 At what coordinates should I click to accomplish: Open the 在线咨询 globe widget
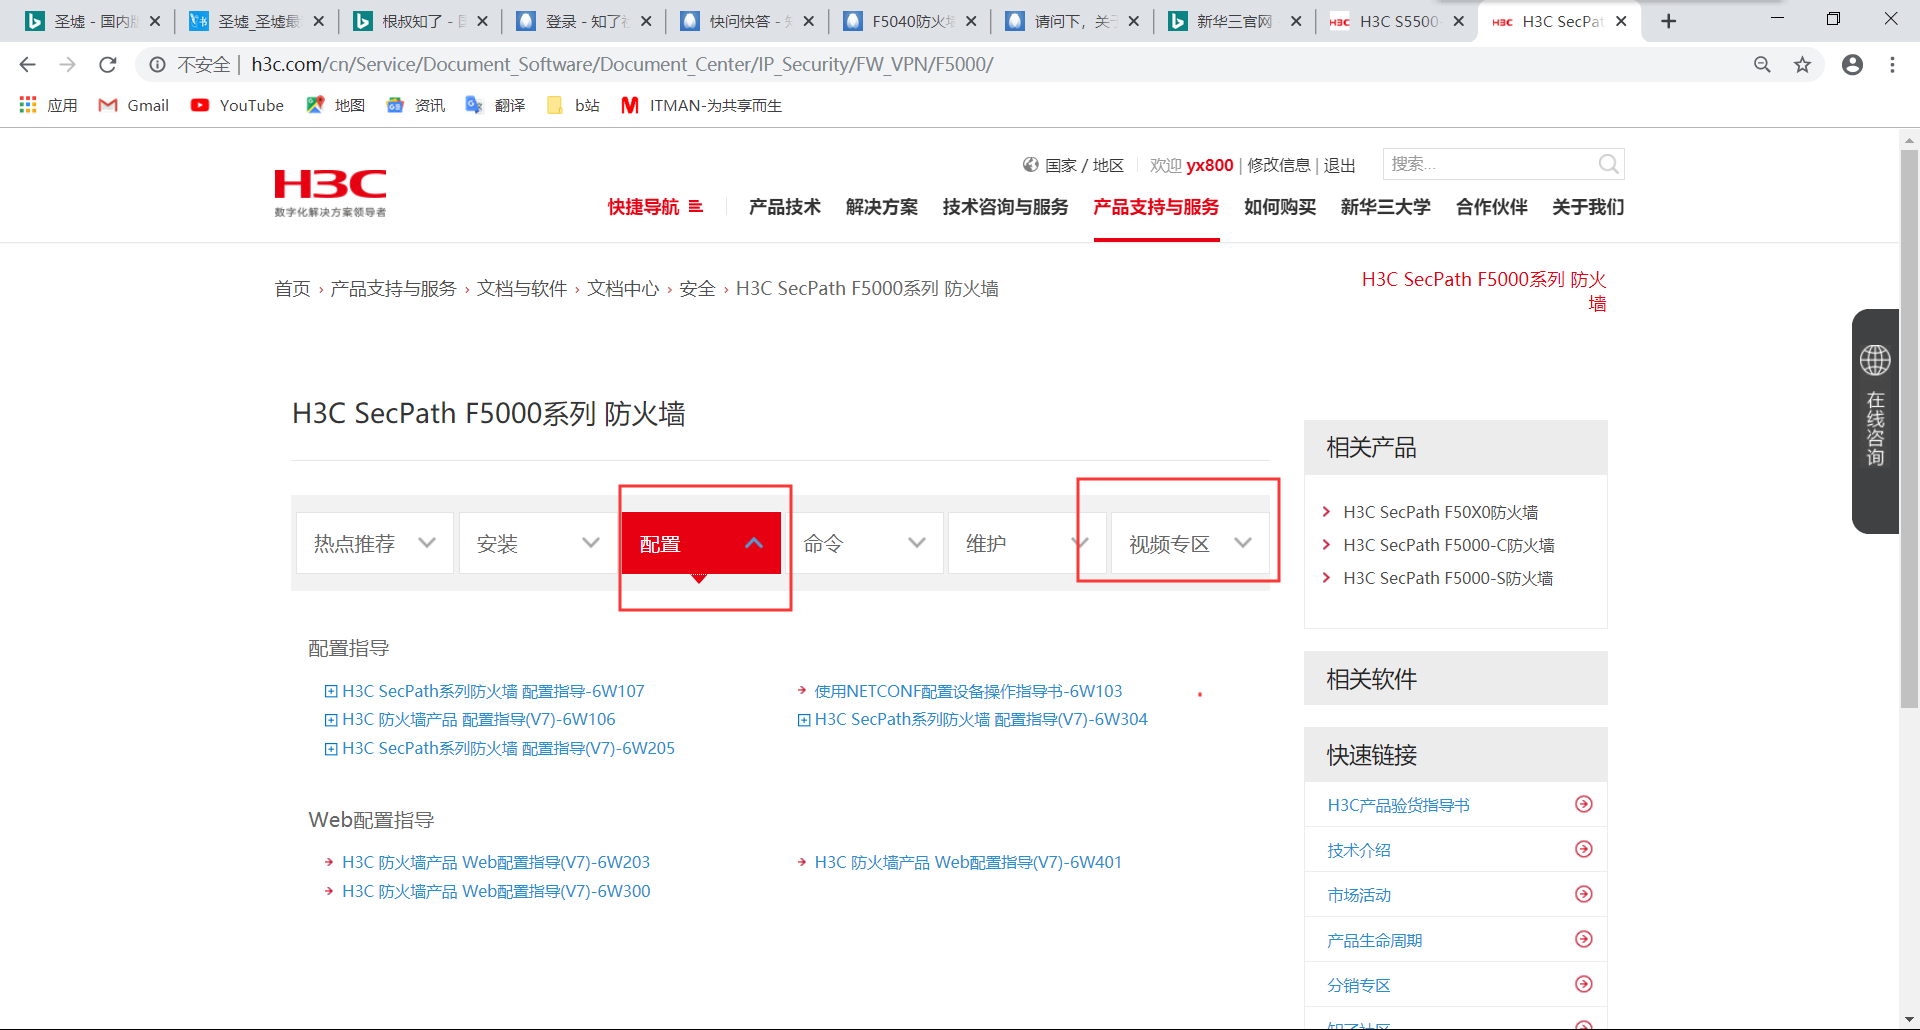click(x=1875, y=420)
